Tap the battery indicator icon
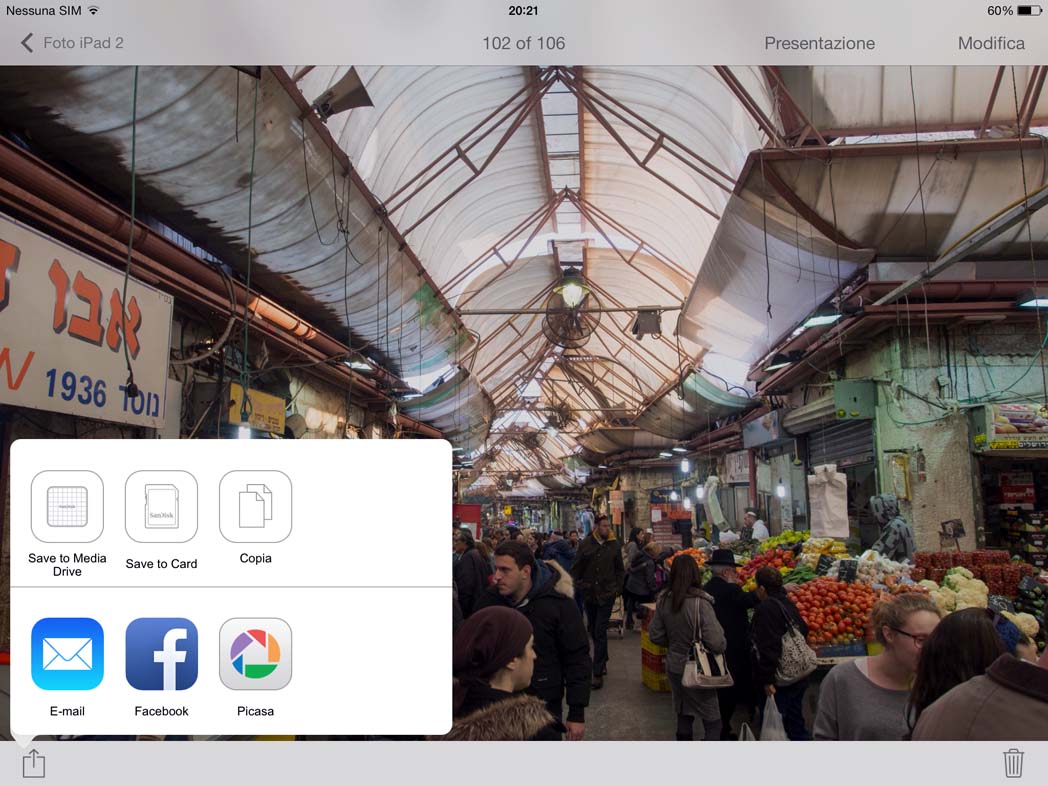 pos(1029,10)
